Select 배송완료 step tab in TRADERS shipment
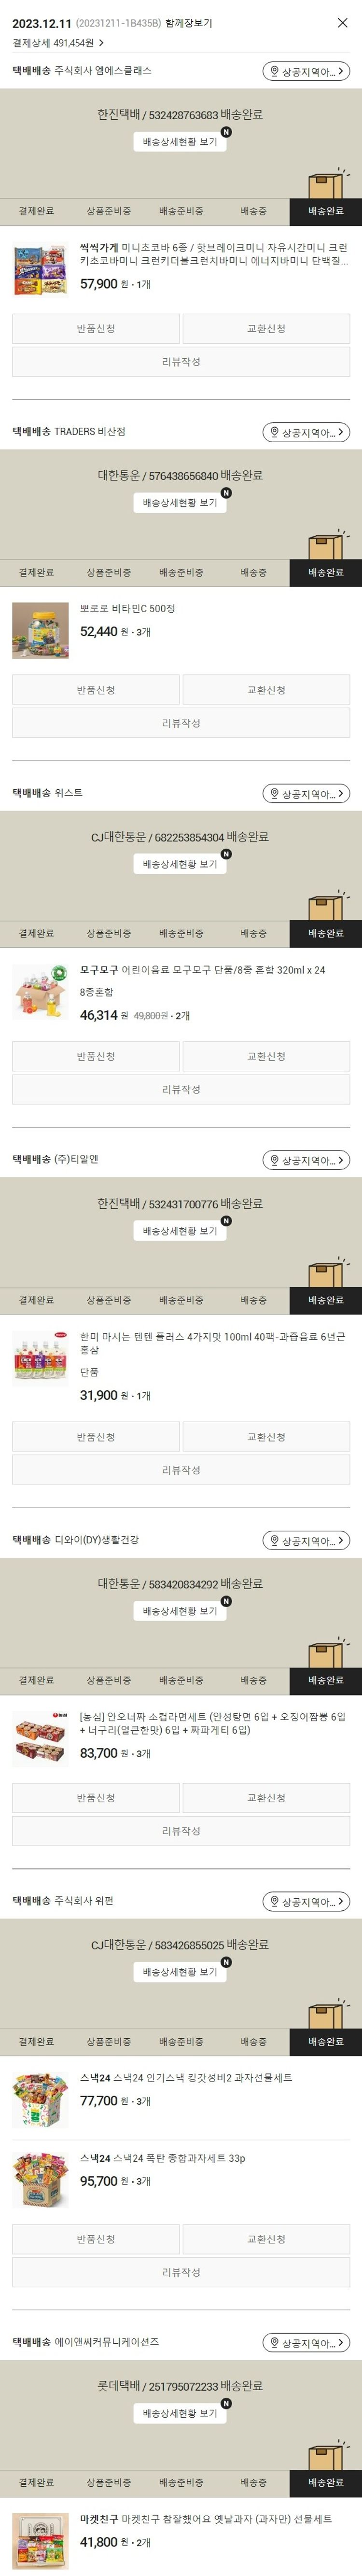 [x=326, y=572]
